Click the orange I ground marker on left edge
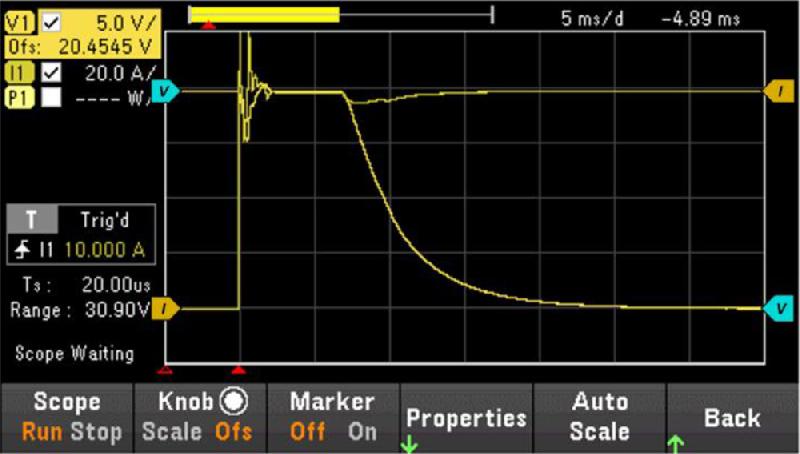 pyautogui.click(x=167, y=309)
